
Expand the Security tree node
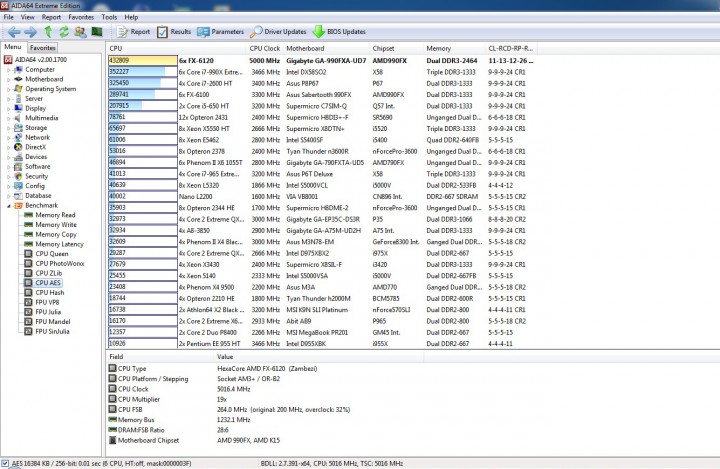tap(8, 176)
